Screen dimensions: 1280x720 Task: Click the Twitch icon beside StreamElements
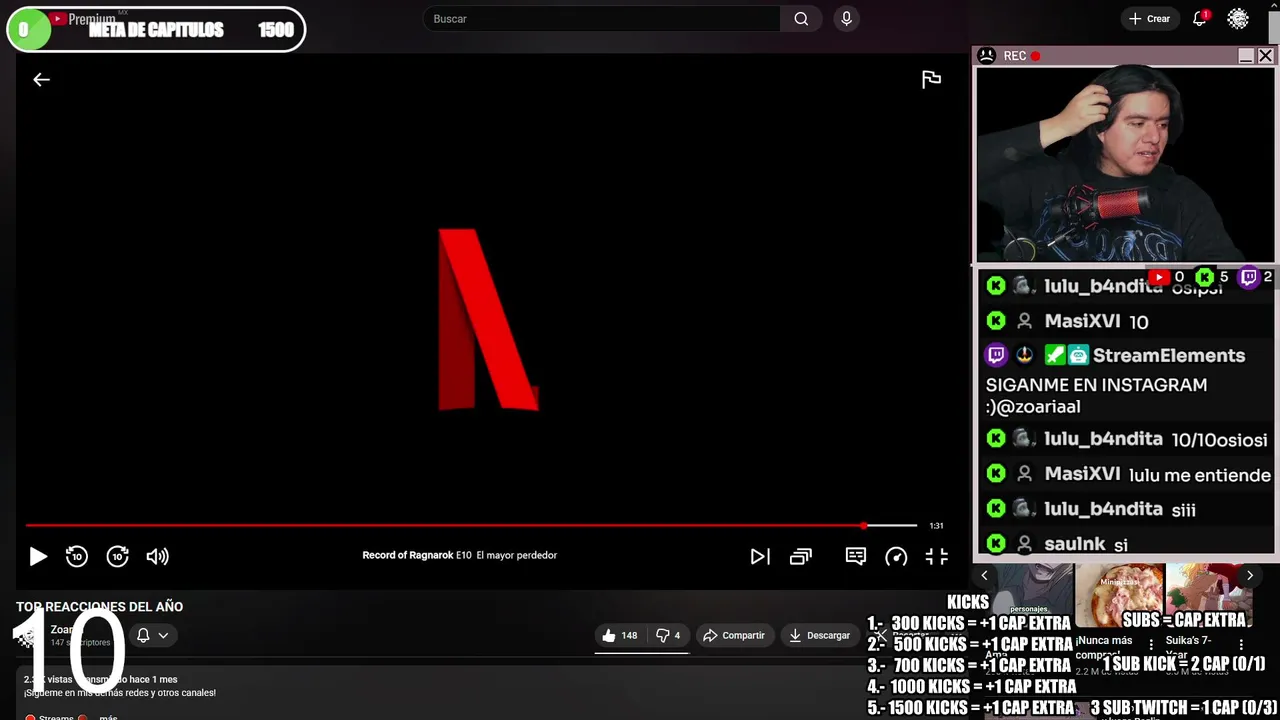(996, 355)
